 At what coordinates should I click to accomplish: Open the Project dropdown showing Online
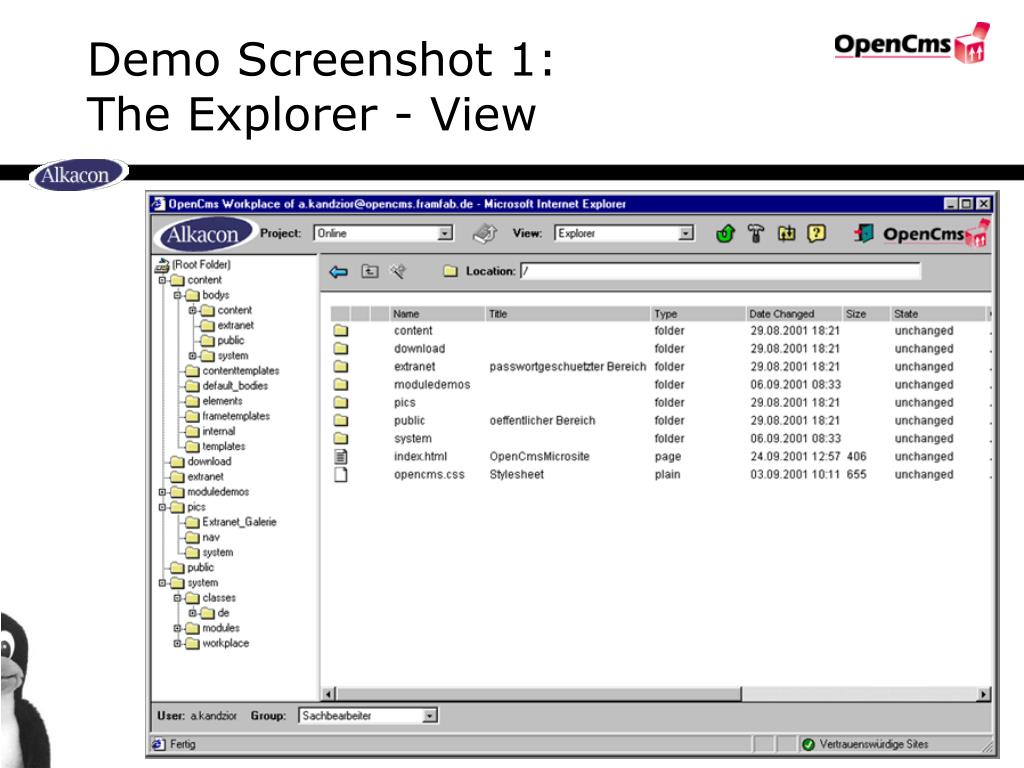383,233
